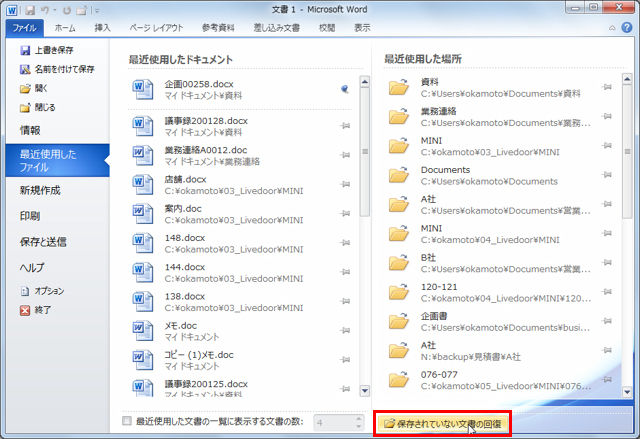Open recent document 案内.doc
640x439 pixels.
tap(241, 214)
